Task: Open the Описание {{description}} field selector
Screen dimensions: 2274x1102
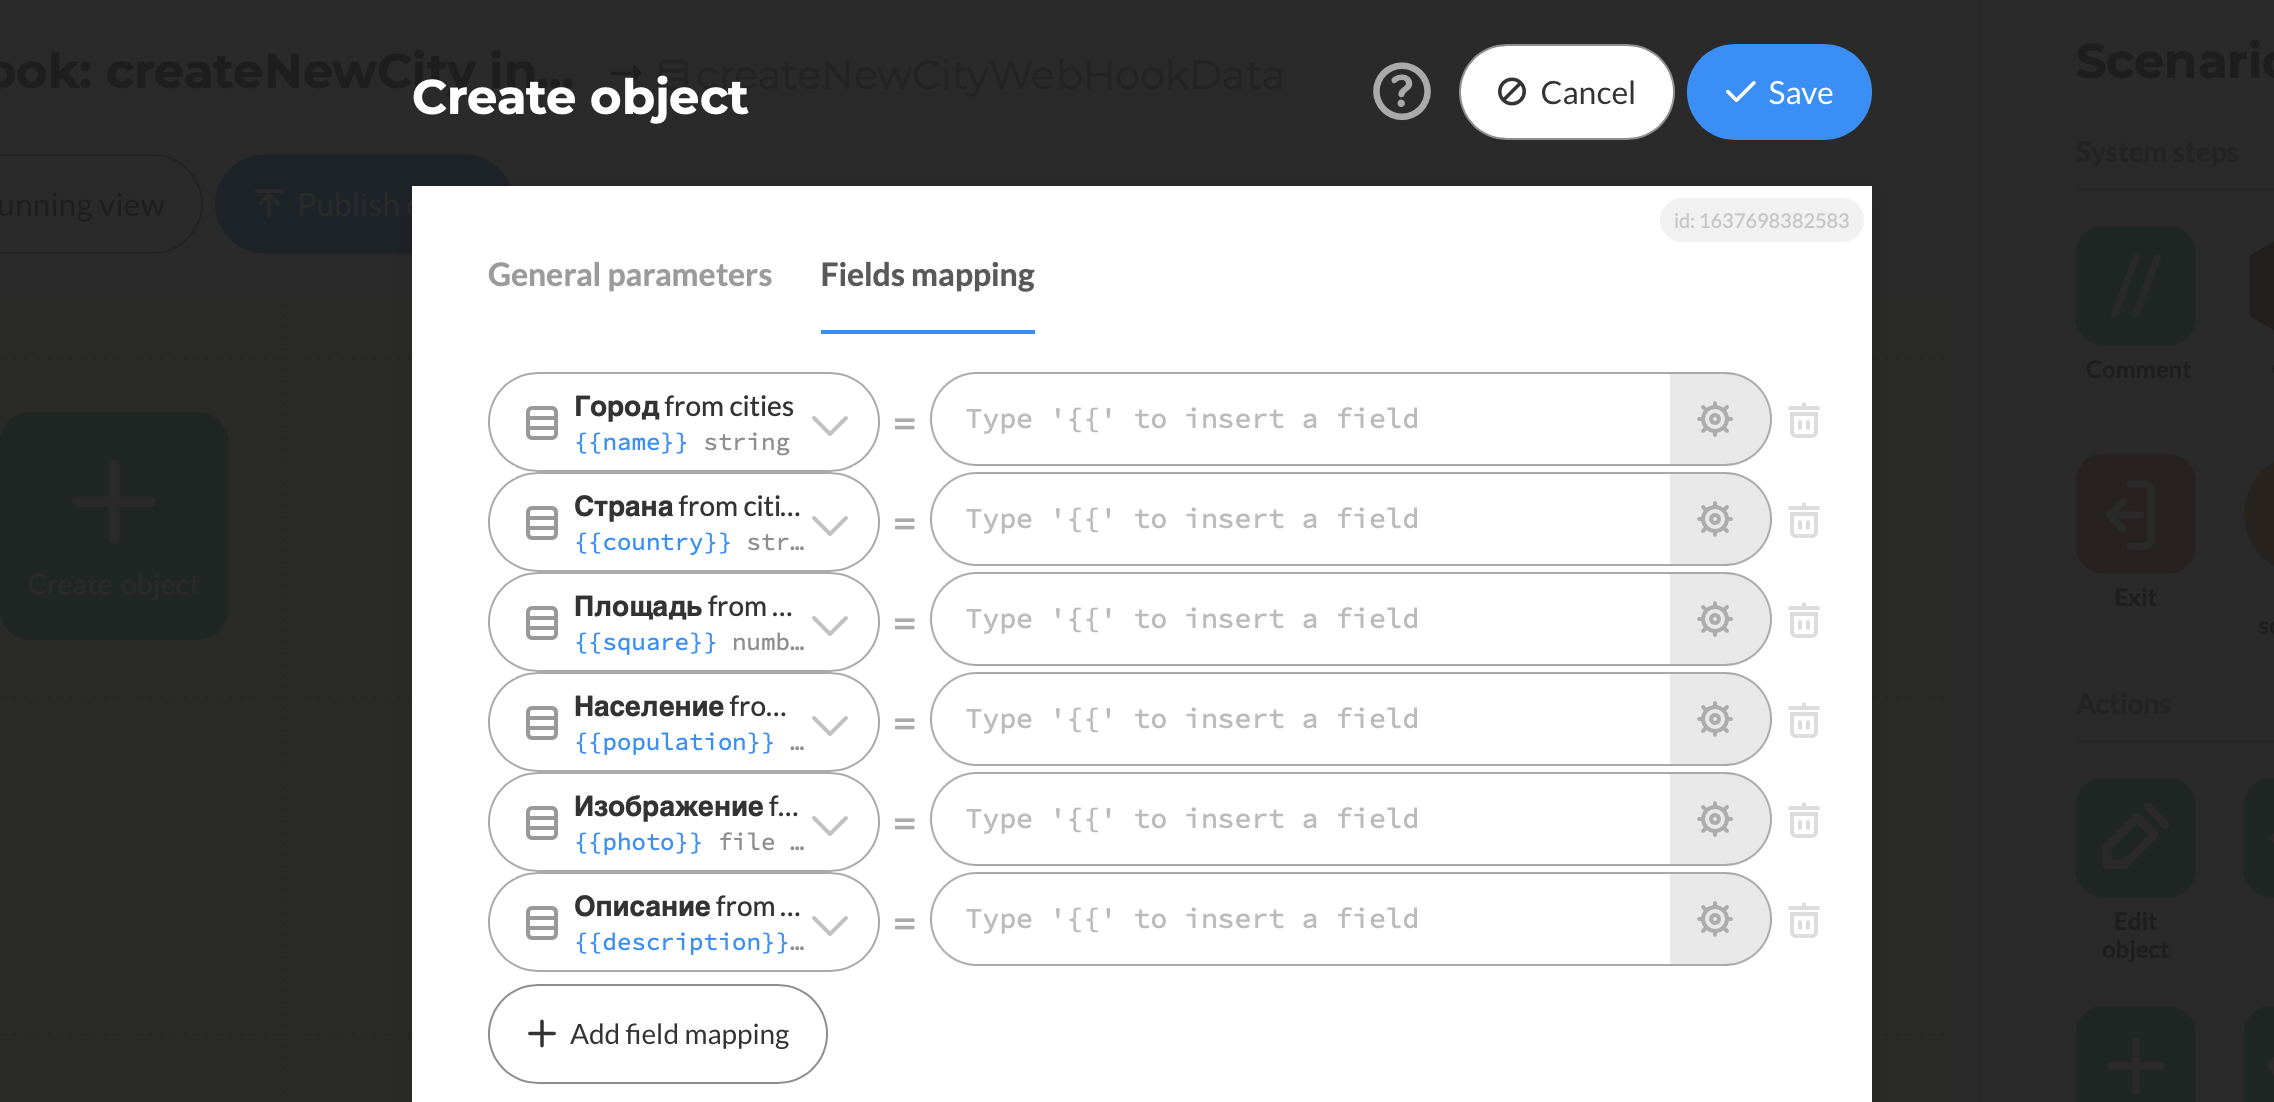Action: coord(683,922)
